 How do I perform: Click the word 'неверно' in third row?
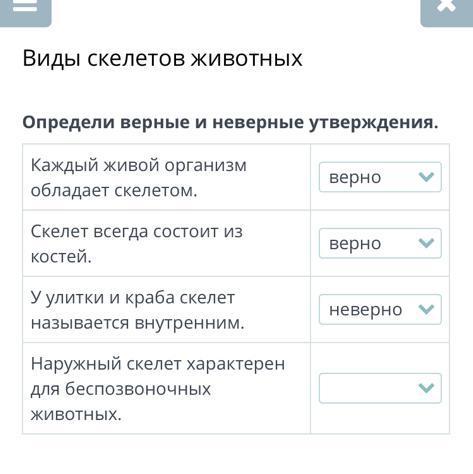(365, 310)
